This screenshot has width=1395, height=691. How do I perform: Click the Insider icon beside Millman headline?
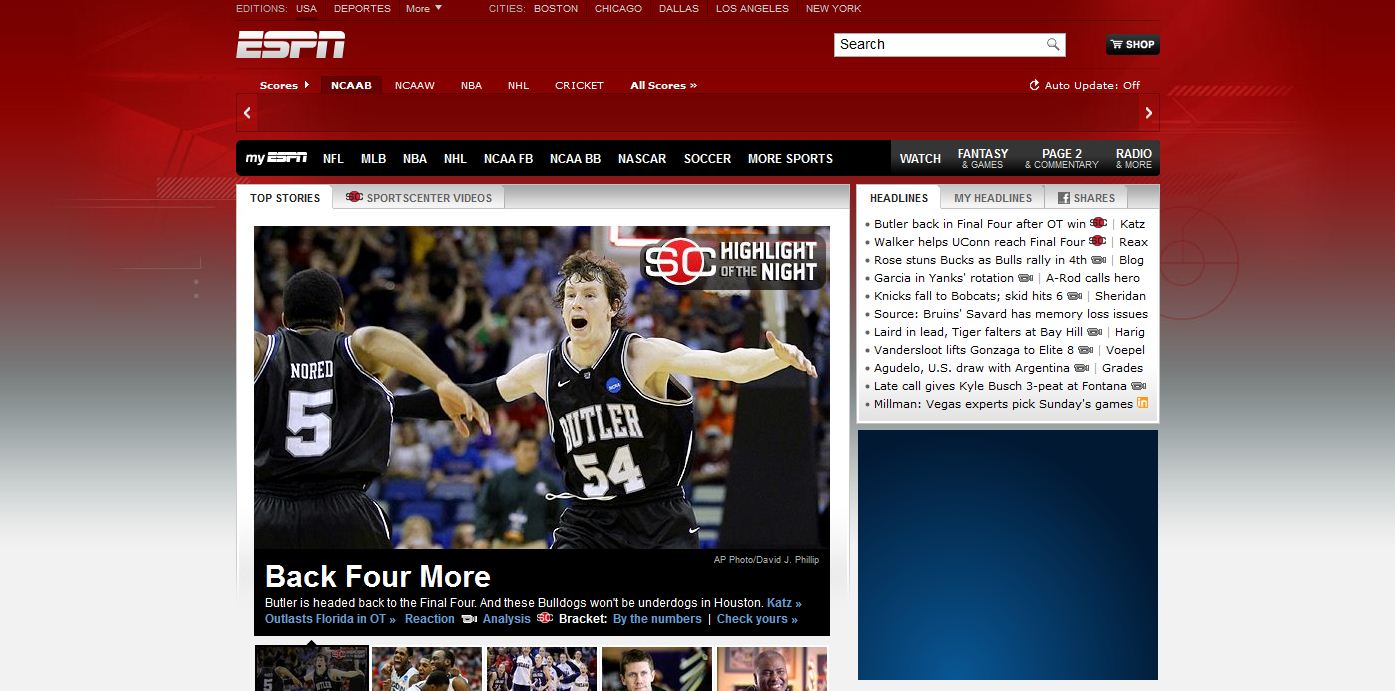tap(1142, 403)
